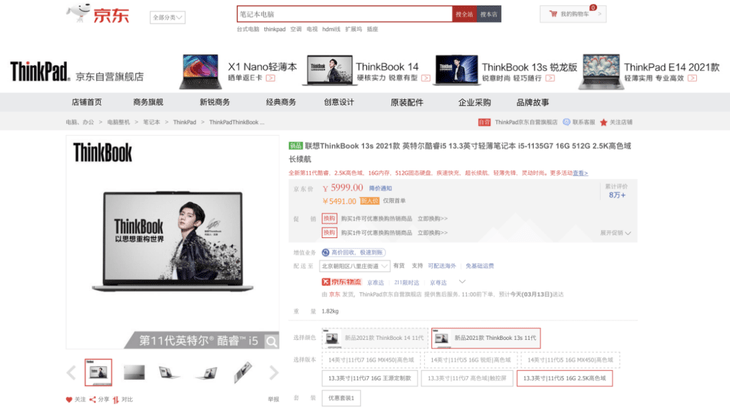730x408 pixels.
Task: Click the dark 搜本店 search button
Action: click(488, 14)
